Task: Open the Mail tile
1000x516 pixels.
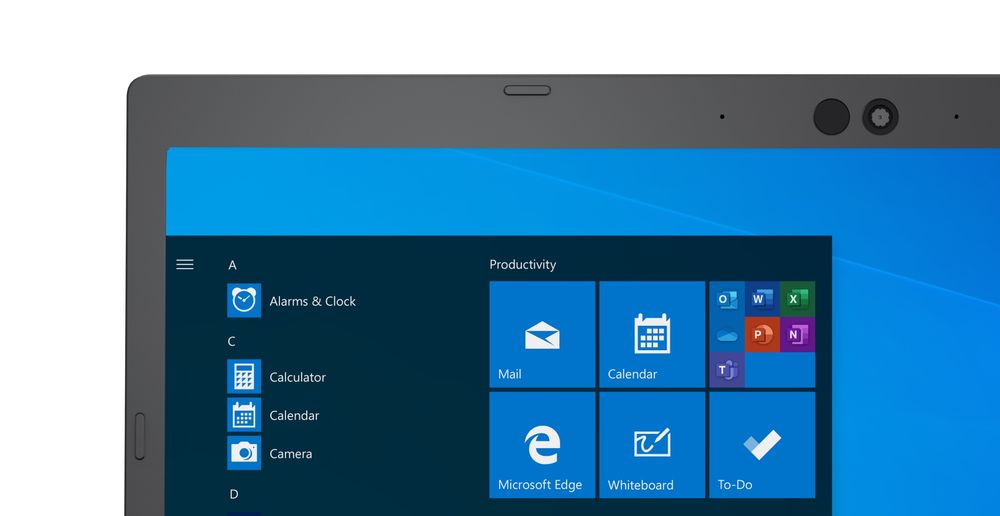Action: pos(542,334)
